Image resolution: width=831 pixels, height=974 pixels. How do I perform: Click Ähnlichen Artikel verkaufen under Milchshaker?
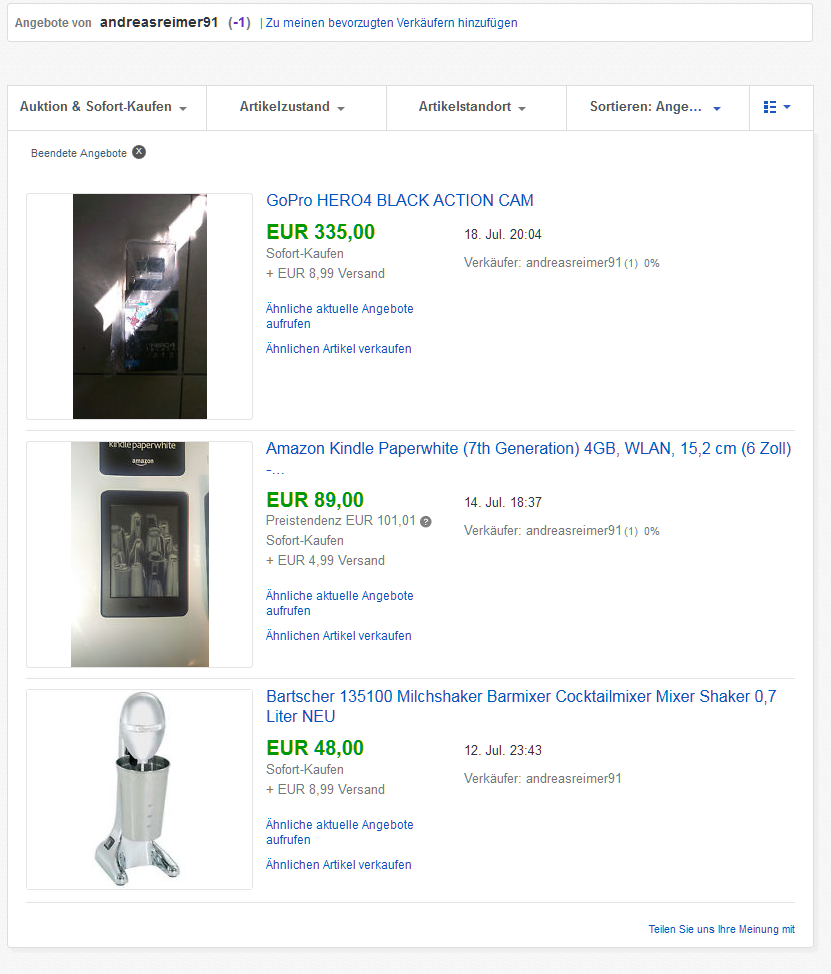(338, 865)
